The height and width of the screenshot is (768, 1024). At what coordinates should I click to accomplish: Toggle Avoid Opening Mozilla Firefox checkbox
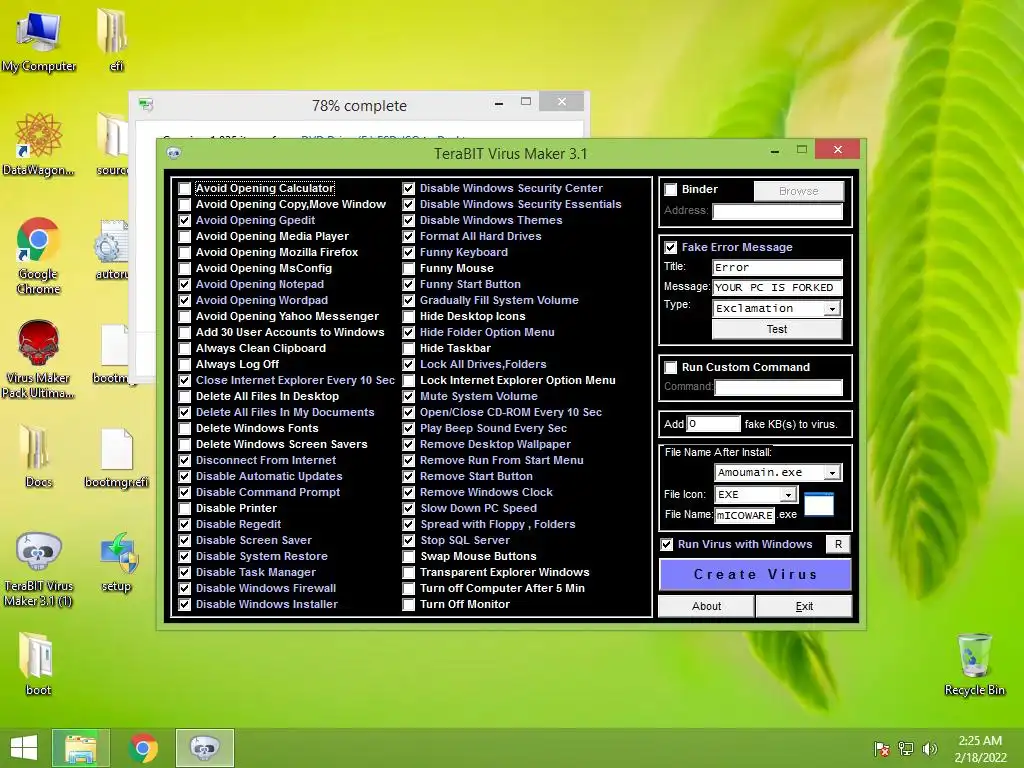(x=185, y=253)
